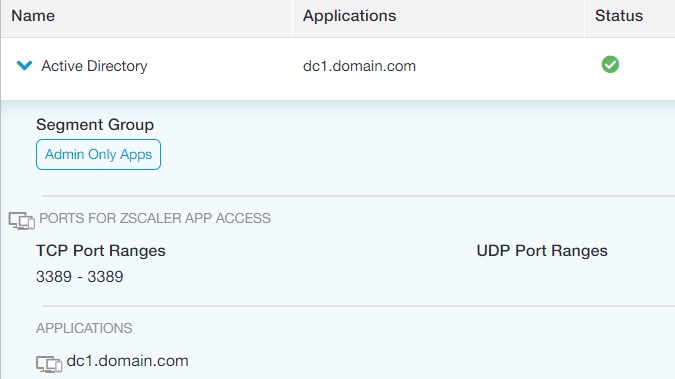Click the blank area below UDP Port Ranges
The height and width of the screenshot is (379, 675).
tap(542, 276)
